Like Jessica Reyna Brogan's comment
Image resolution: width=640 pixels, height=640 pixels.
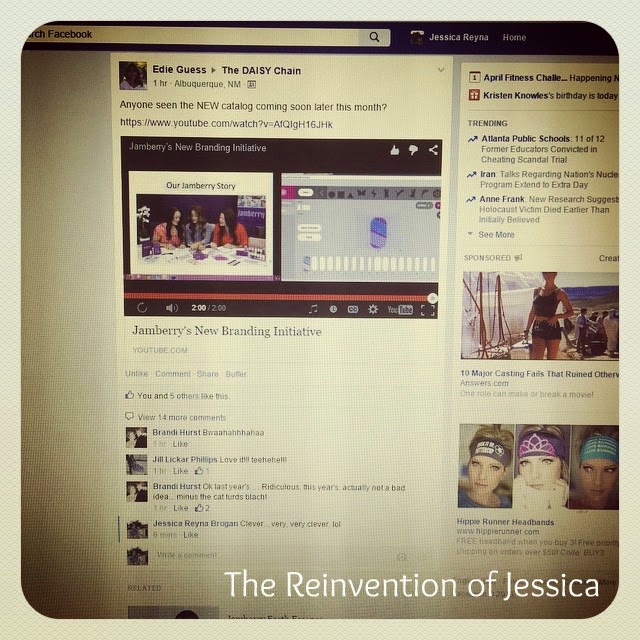[191, 534]
